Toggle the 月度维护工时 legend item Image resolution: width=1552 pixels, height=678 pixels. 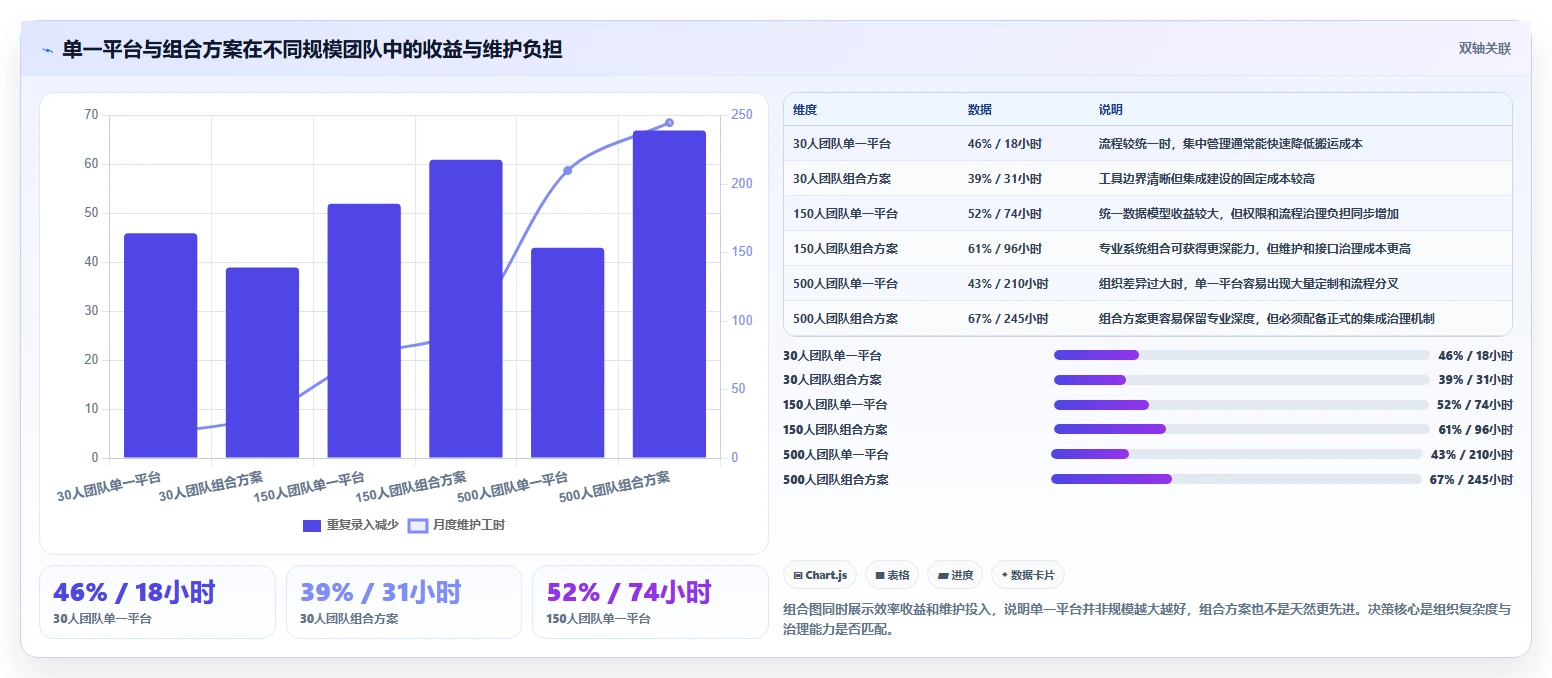(456, 525)
